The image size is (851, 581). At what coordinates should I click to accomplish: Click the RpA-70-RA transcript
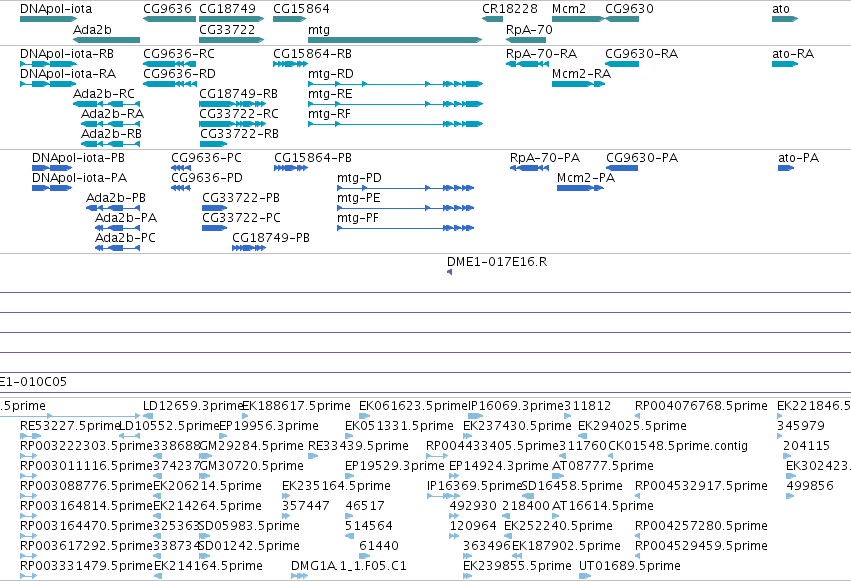pos(529,64)
